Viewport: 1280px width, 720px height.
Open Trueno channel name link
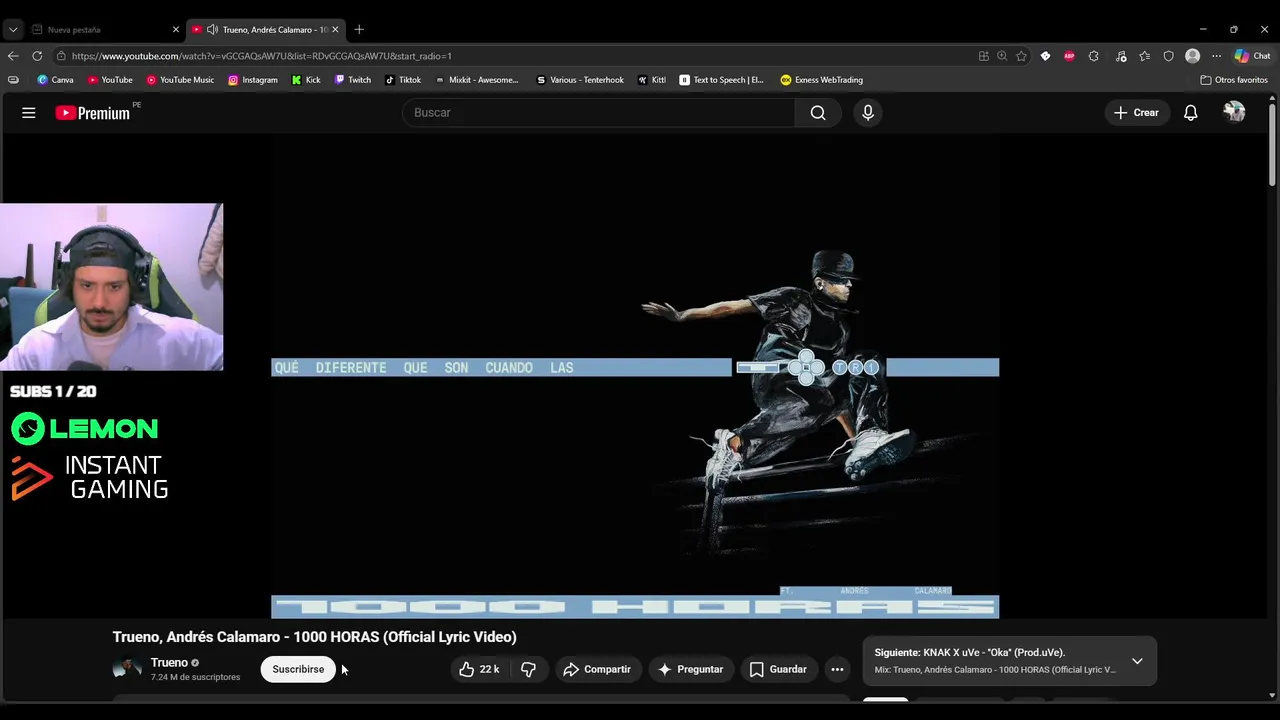click(169, 663)
